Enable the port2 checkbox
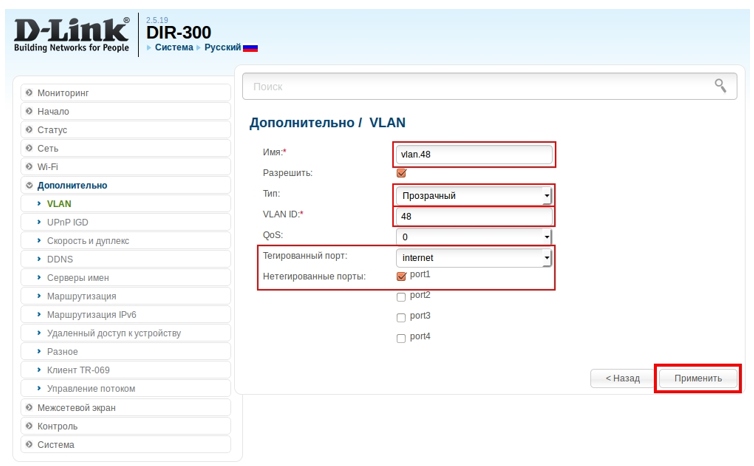This screenshot has height=466, width=754. click(402, 297)
